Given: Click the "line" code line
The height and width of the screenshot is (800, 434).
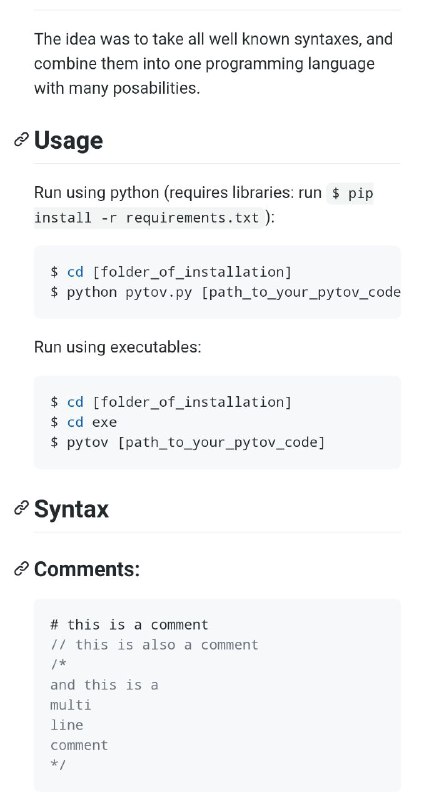Looking at the screenshot, I should (x=67, y=724).
